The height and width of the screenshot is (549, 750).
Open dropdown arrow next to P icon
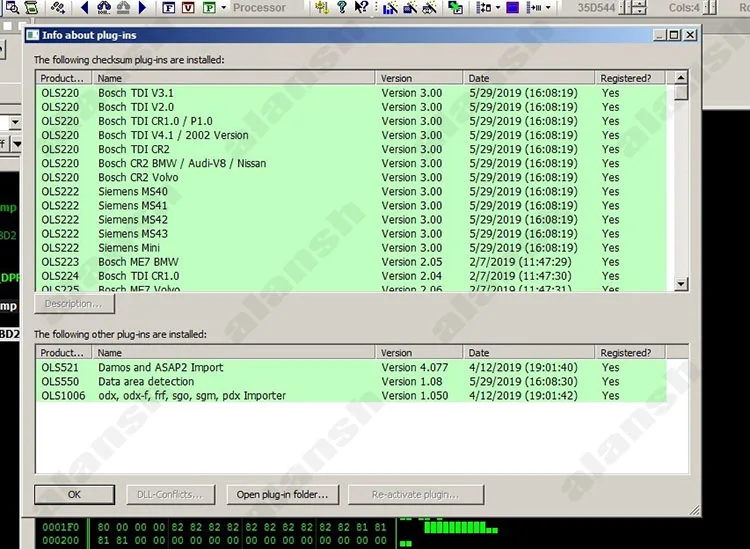coord(223,8)
